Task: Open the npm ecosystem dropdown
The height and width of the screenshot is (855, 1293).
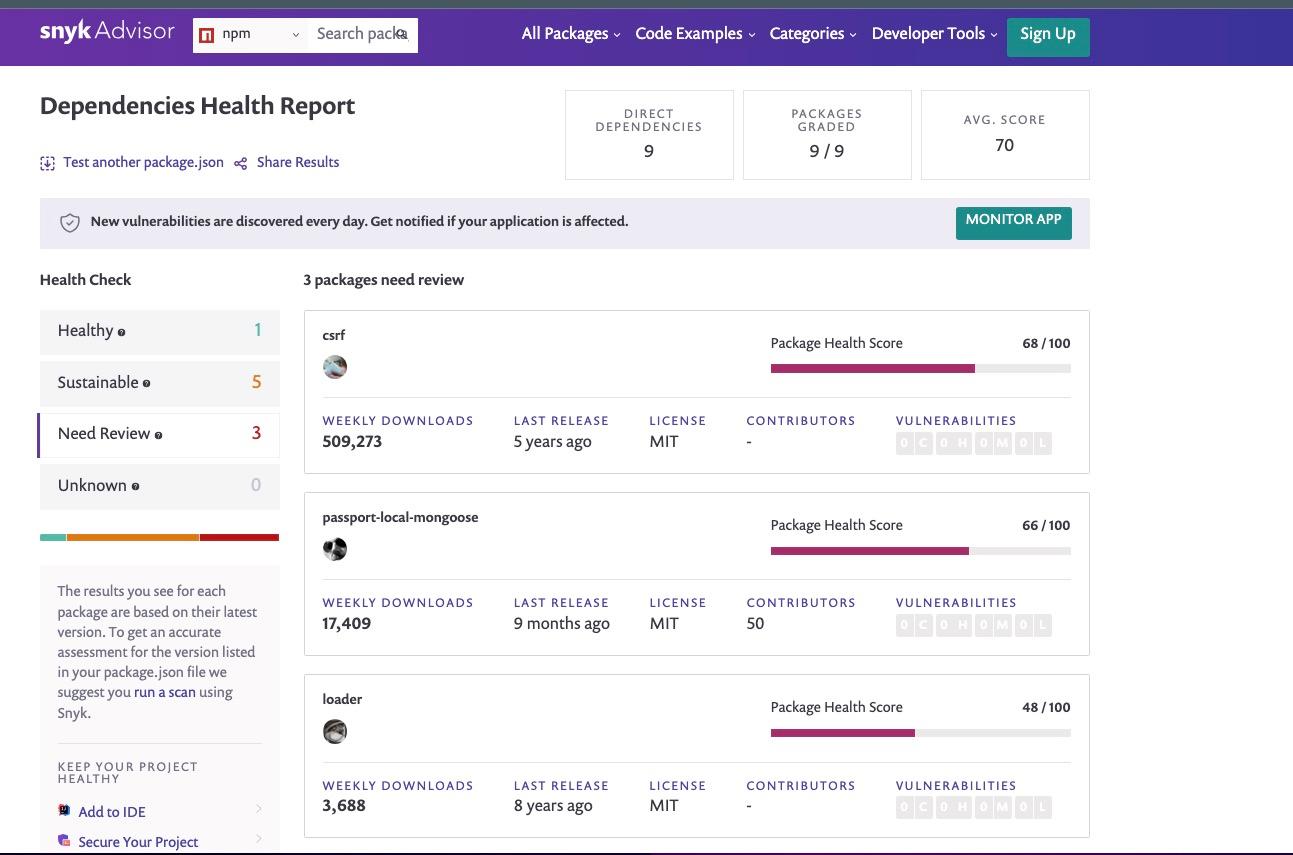Action: [250, 34]
